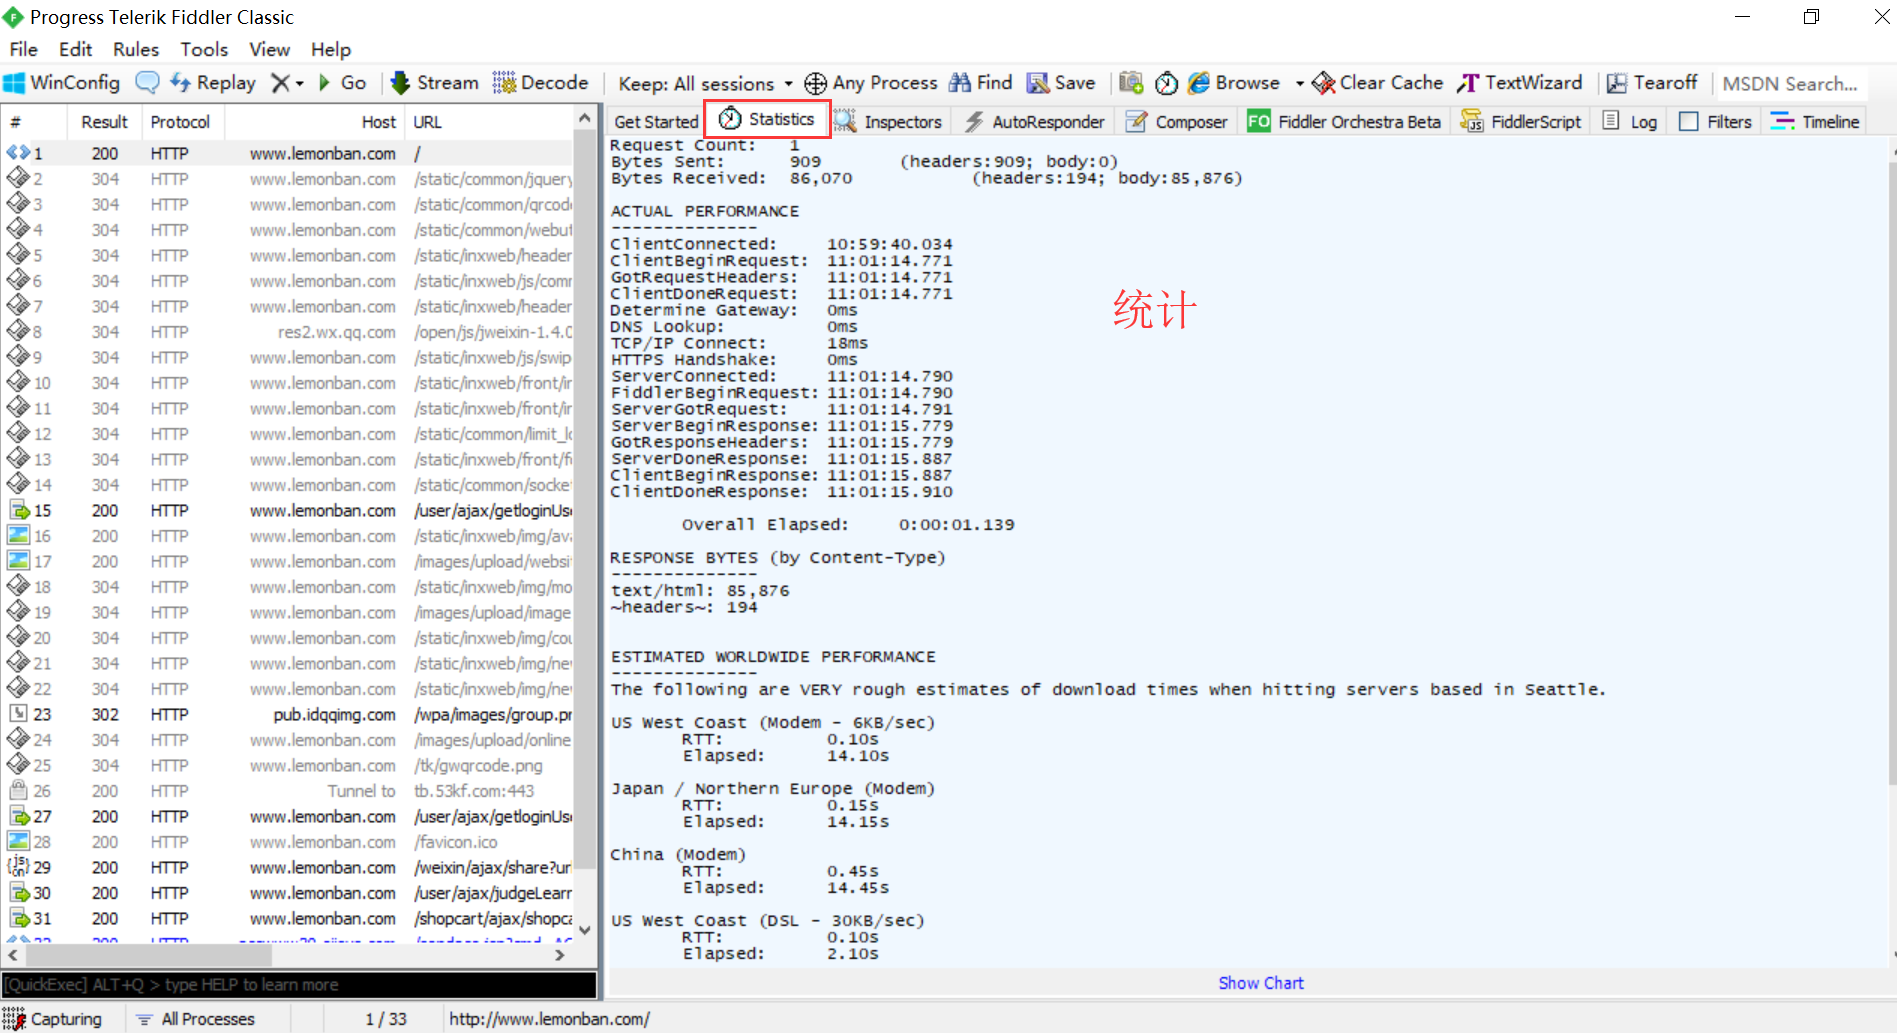Image resolution: width=1897 pixels, height=1033 pixels.
Task: Open the Edit menu
Action: point(75,49)
